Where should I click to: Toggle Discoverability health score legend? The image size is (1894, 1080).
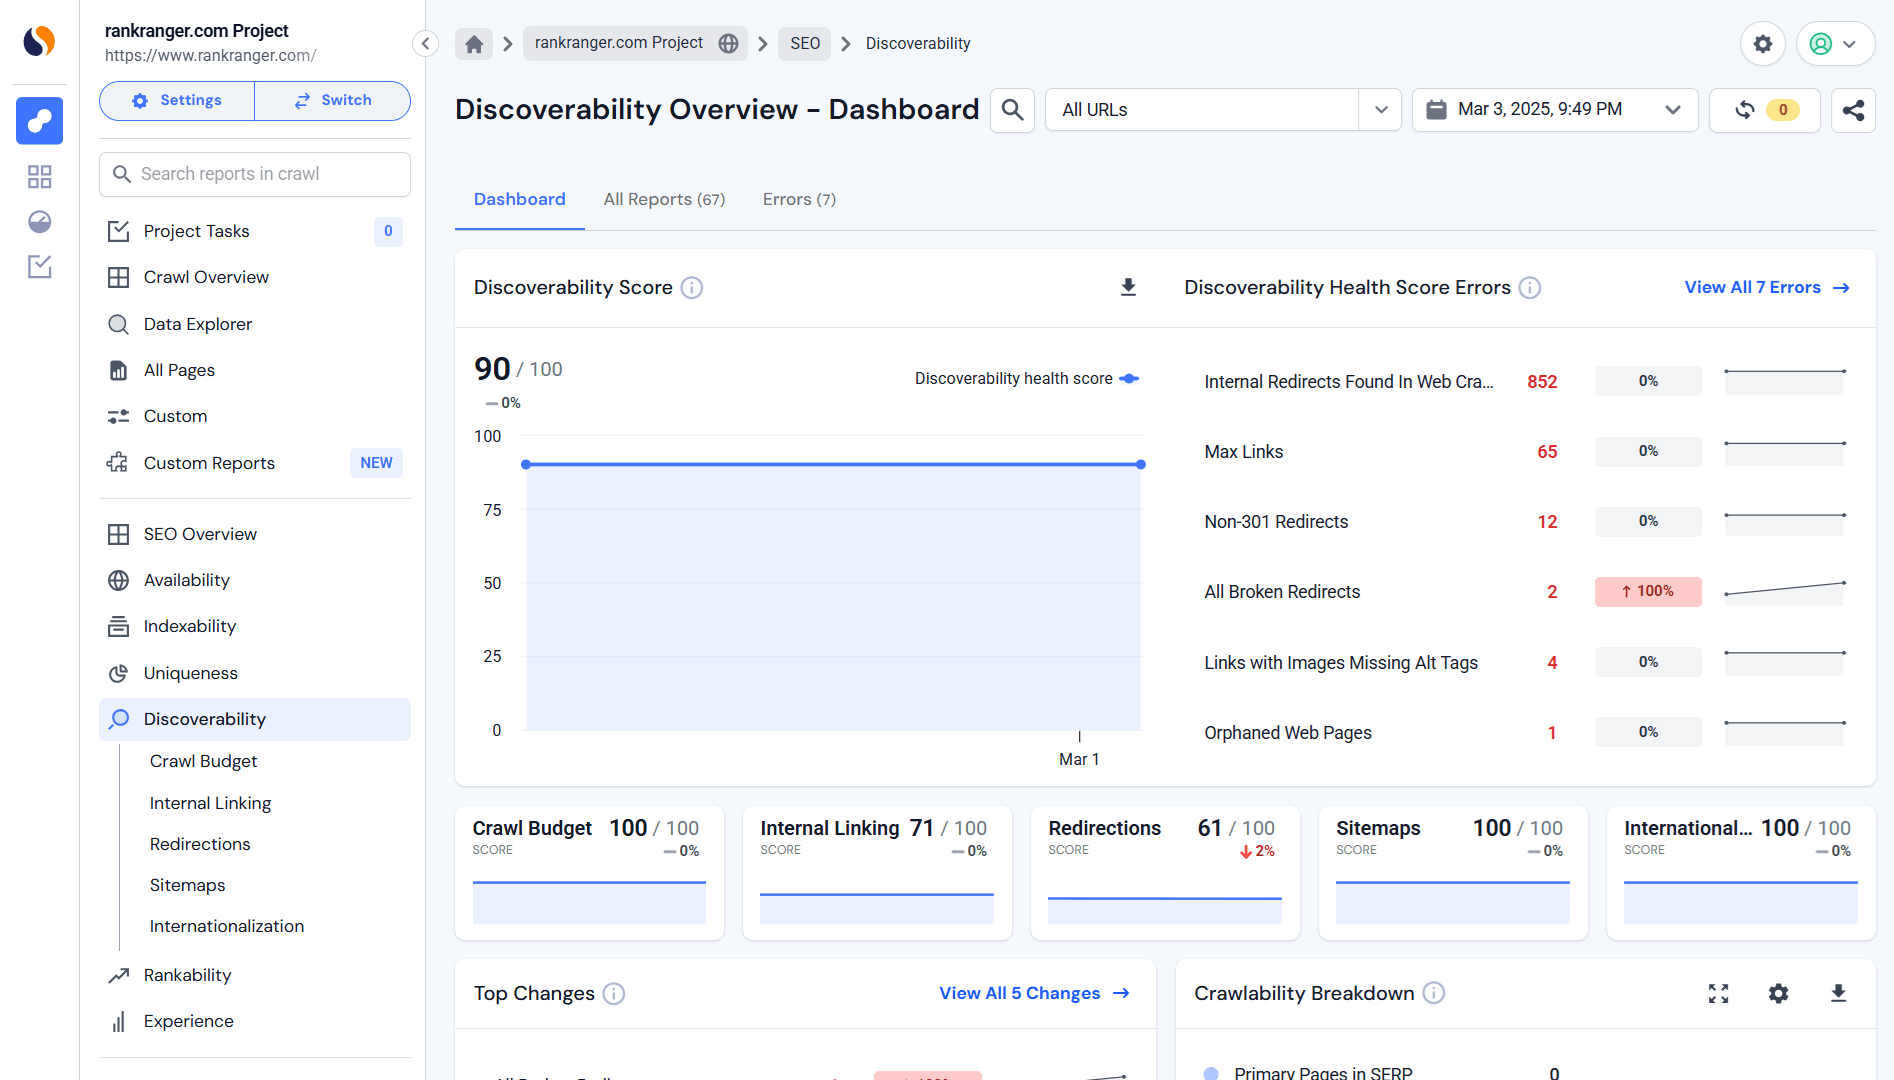point(1026,379)
